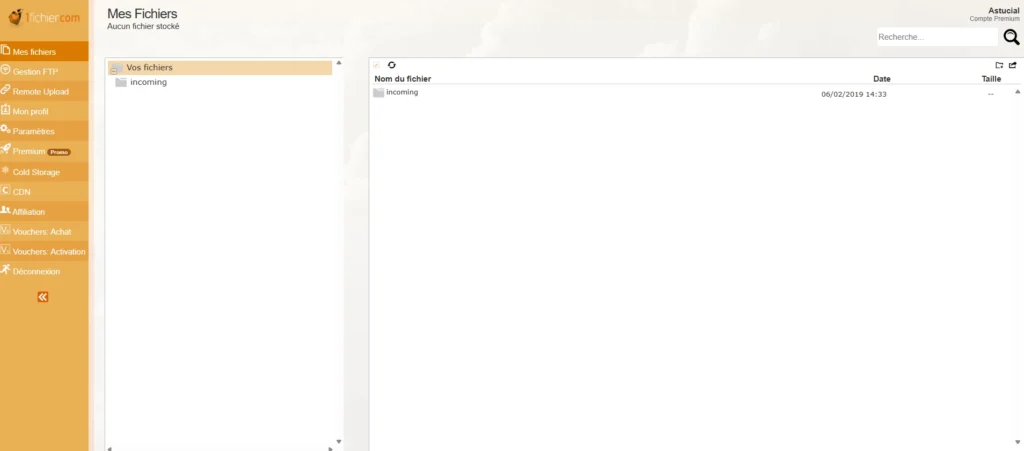Open Gestion FTP from the sidebar

[x=44, y=71]
